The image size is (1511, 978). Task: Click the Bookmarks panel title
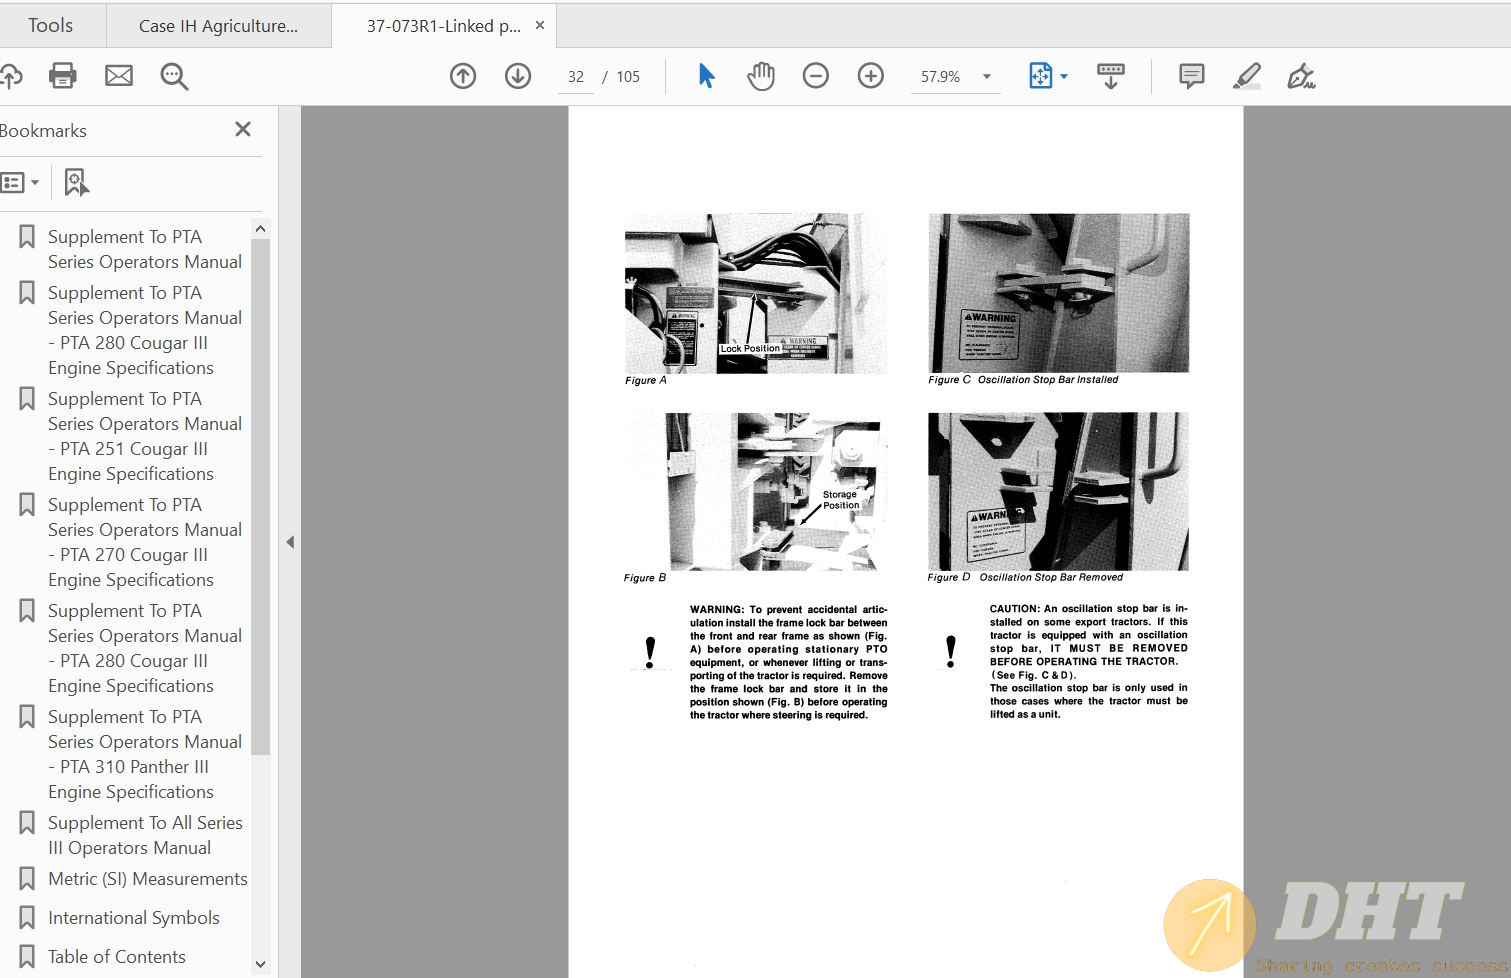click(x=43, y=131)
